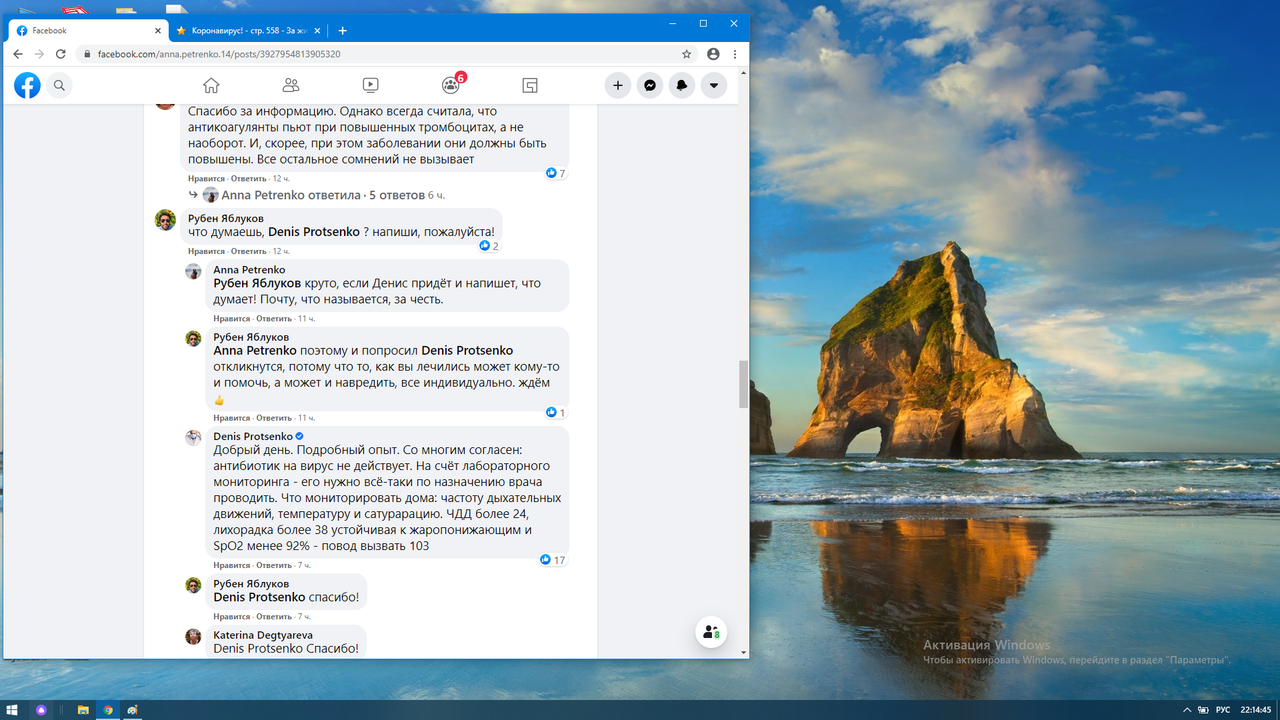Expand the Facebook account dropdown arrow
1280x720 pixels.
point(714,85)
